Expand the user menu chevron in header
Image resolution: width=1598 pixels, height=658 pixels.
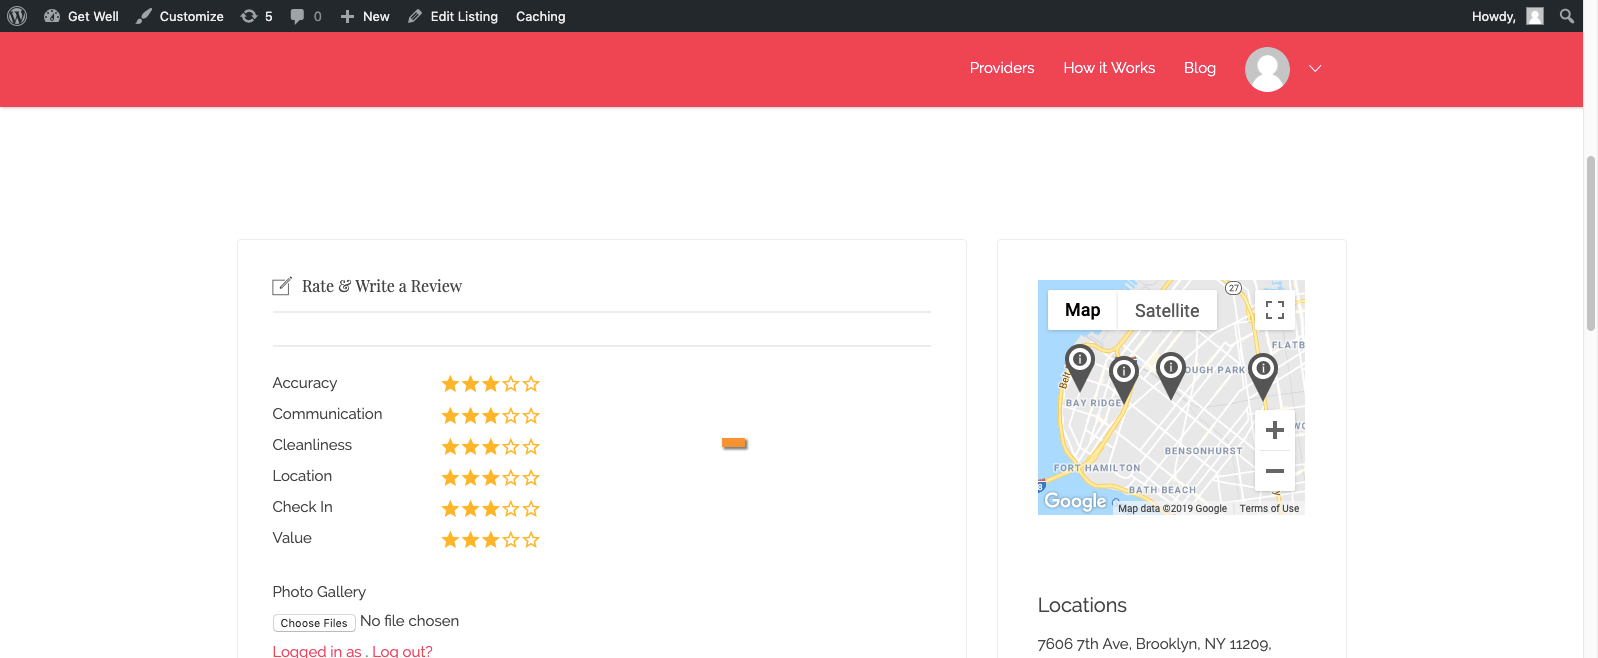click(x=1315, y=68)
